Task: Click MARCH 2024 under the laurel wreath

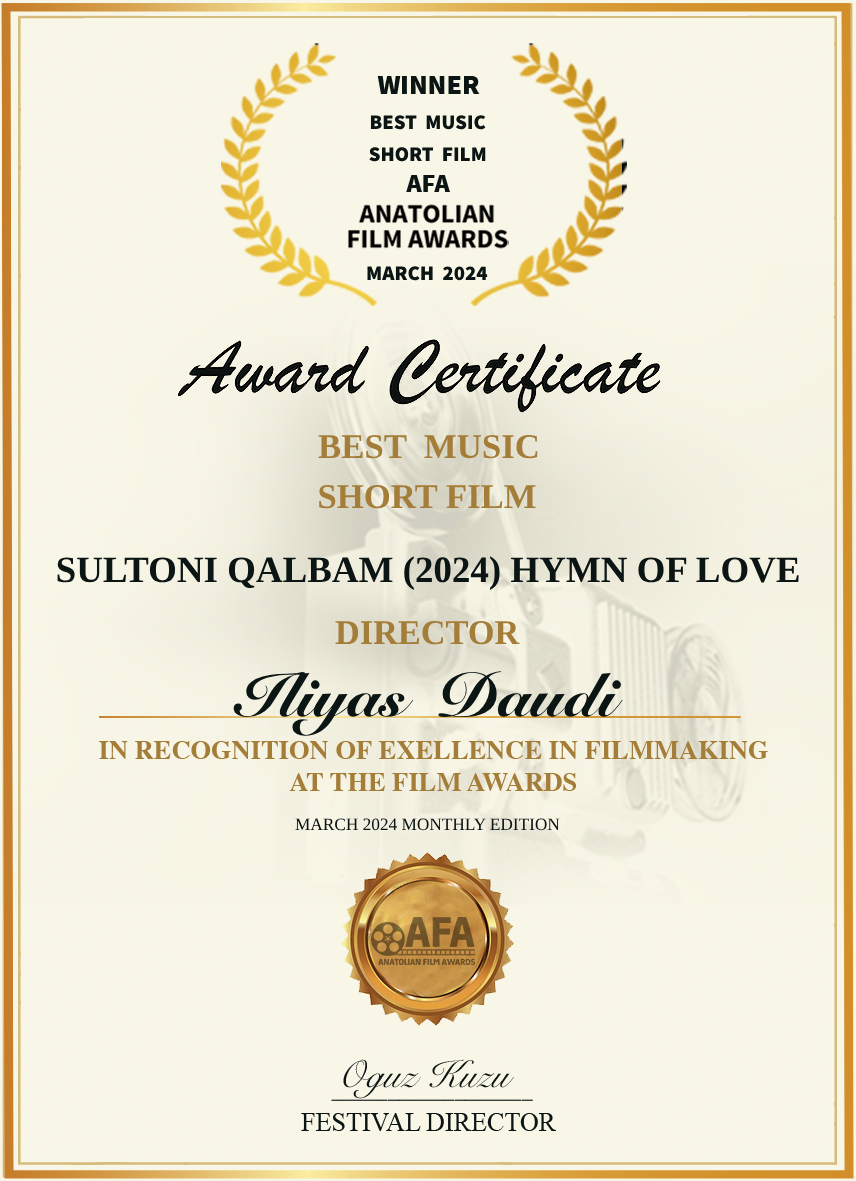Action: tap(427, 273)
